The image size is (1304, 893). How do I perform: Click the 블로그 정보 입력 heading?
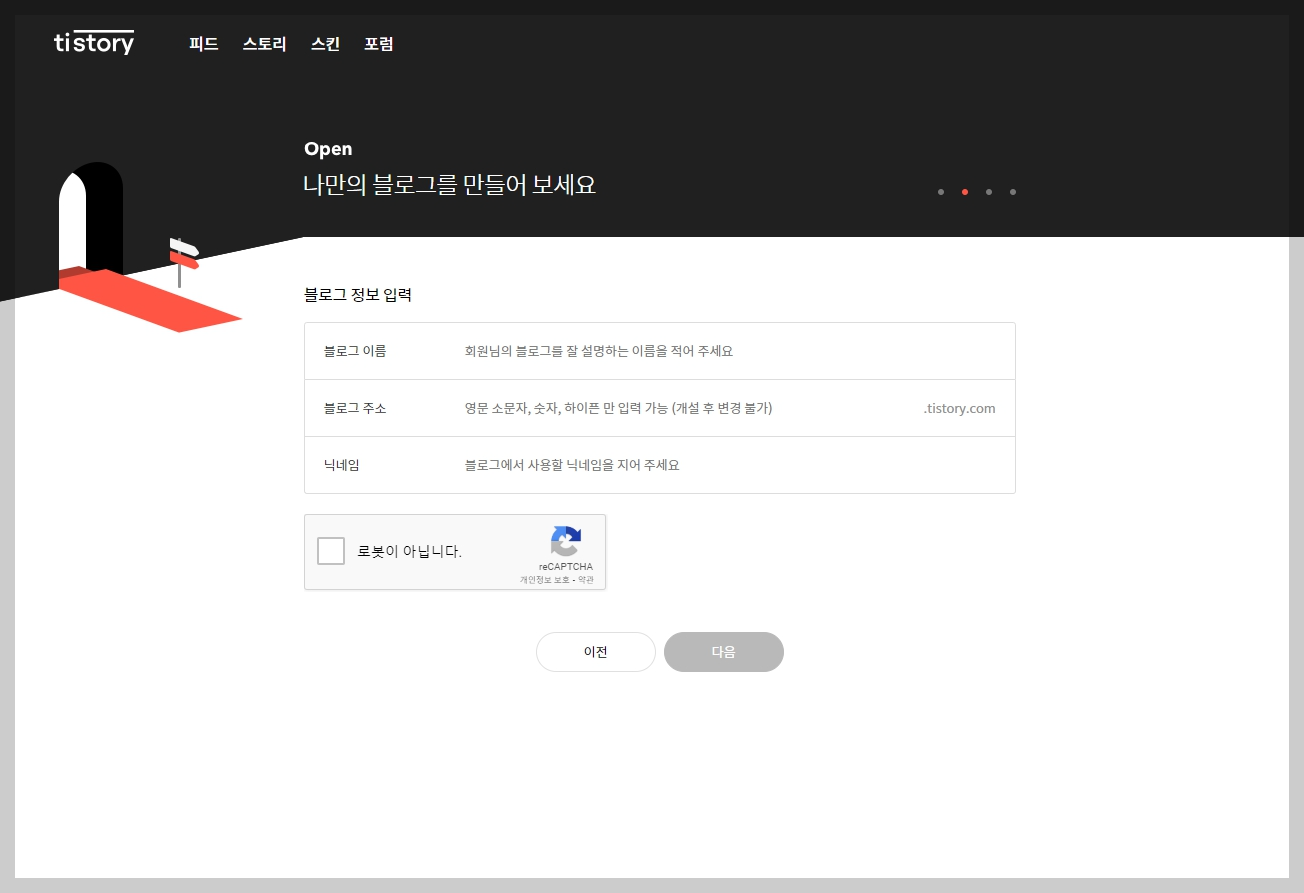[358, 295]
